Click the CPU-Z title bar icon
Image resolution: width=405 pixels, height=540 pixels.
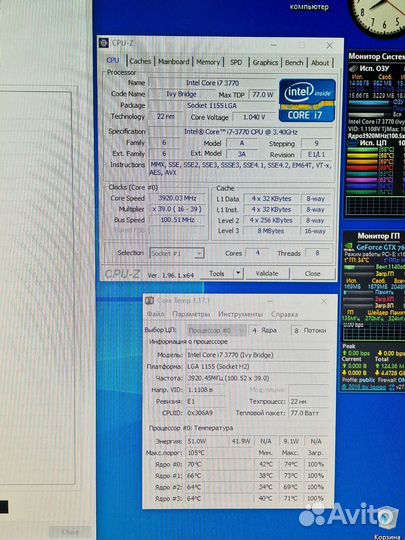pyautogui.click(x=104, y=43)
